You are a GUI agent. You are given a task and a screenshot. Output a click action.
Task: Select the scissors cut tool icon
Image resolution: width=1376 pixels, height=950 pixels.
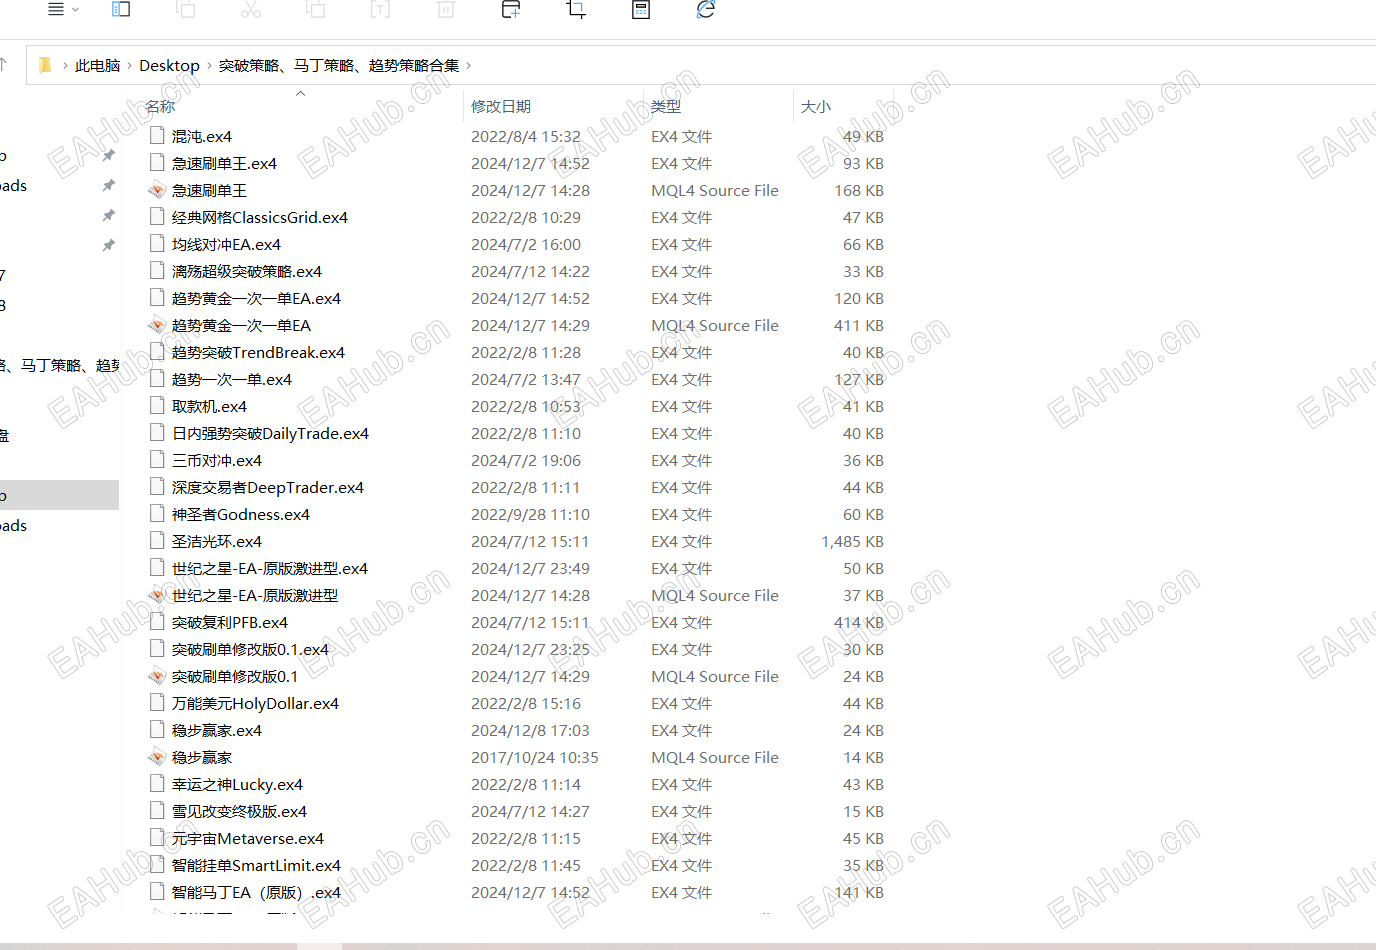[x=251, y=10]
